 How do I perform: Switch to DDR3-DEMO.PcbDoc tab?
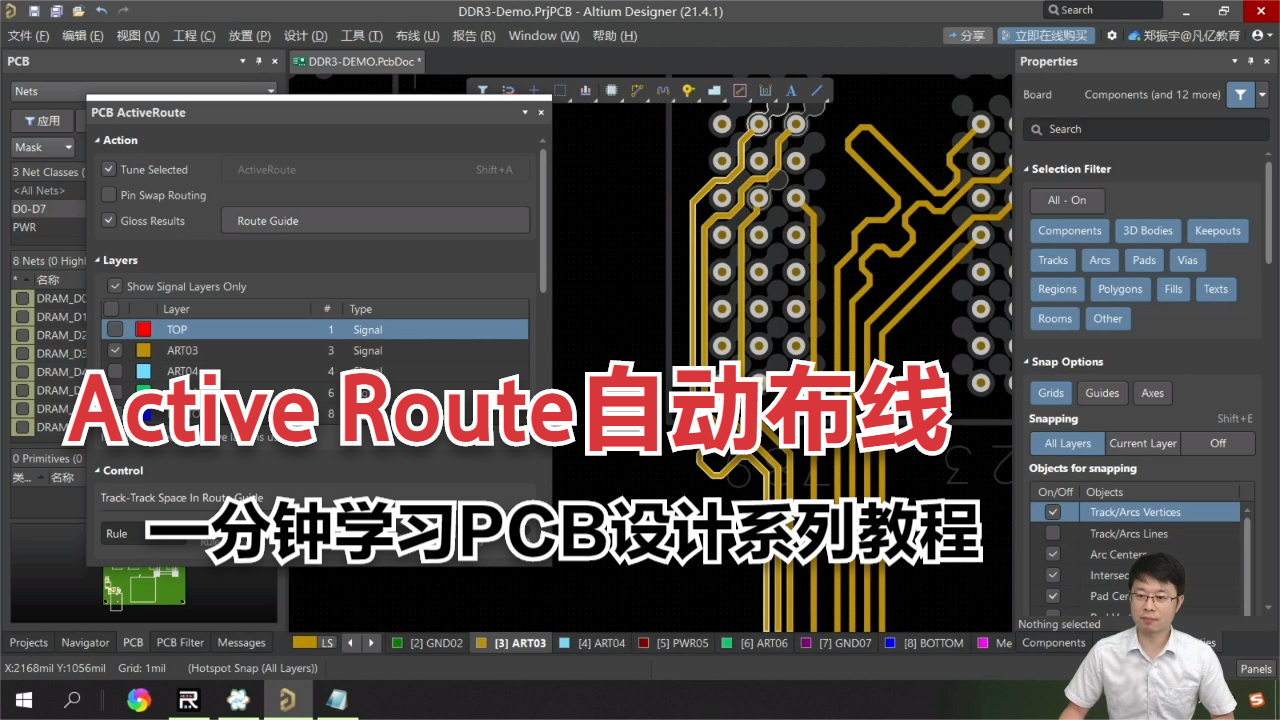[x=358, y=61]
